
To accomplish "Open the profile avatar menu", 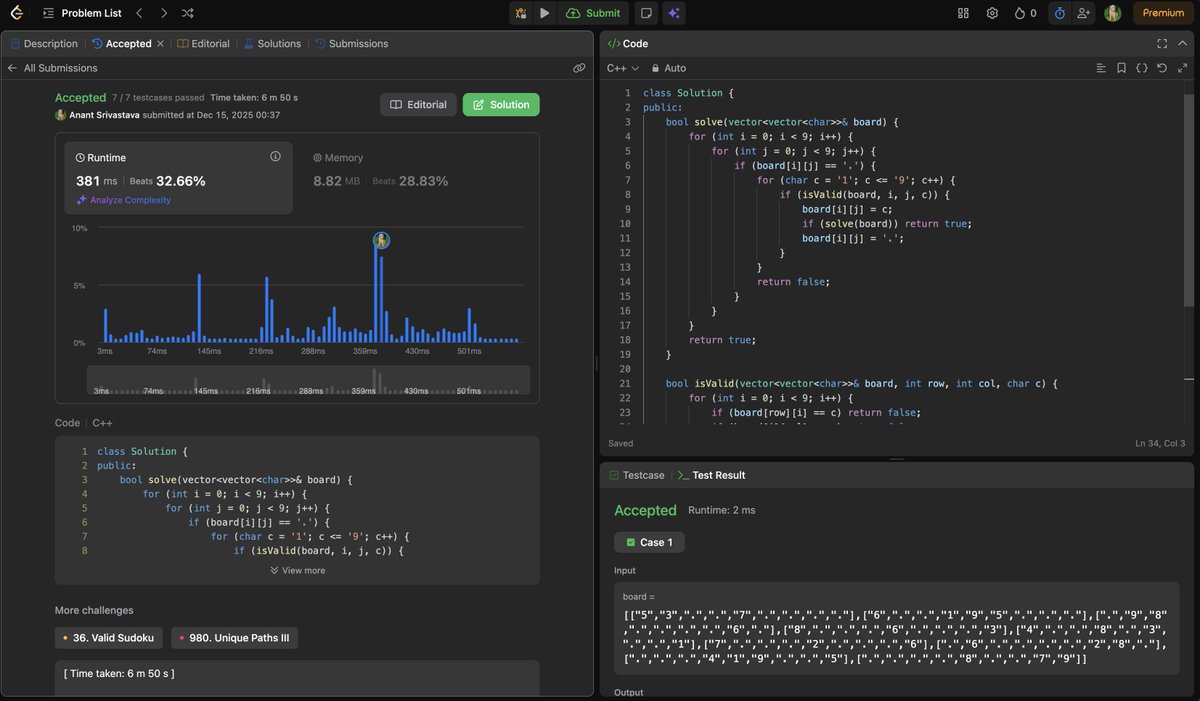I will click(1113, 13).
